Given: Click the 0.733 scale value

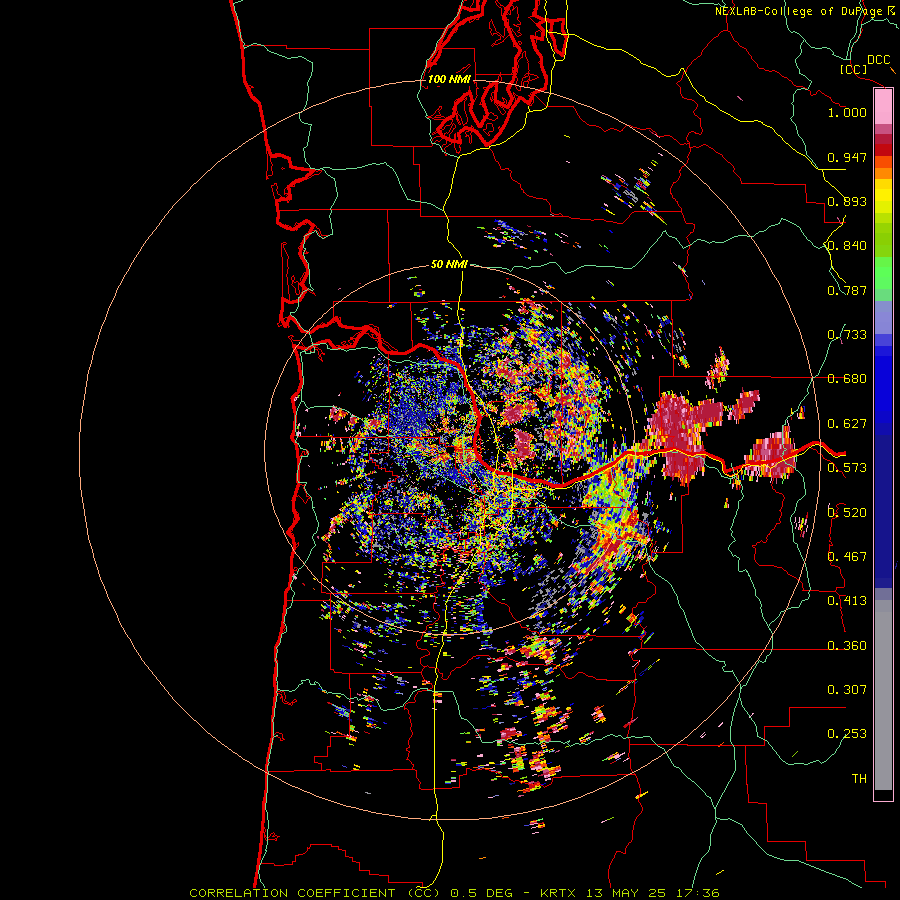Looking at the screenshot, I should (847, 335).
